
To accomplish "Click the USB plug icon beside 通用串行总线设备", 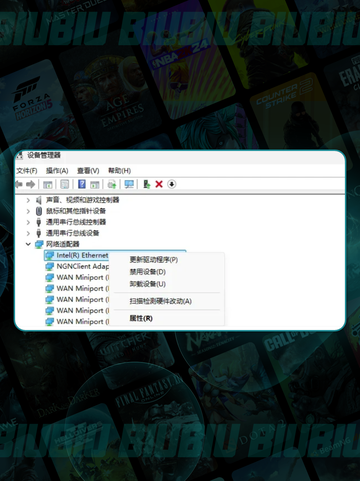I will [39, 233].
